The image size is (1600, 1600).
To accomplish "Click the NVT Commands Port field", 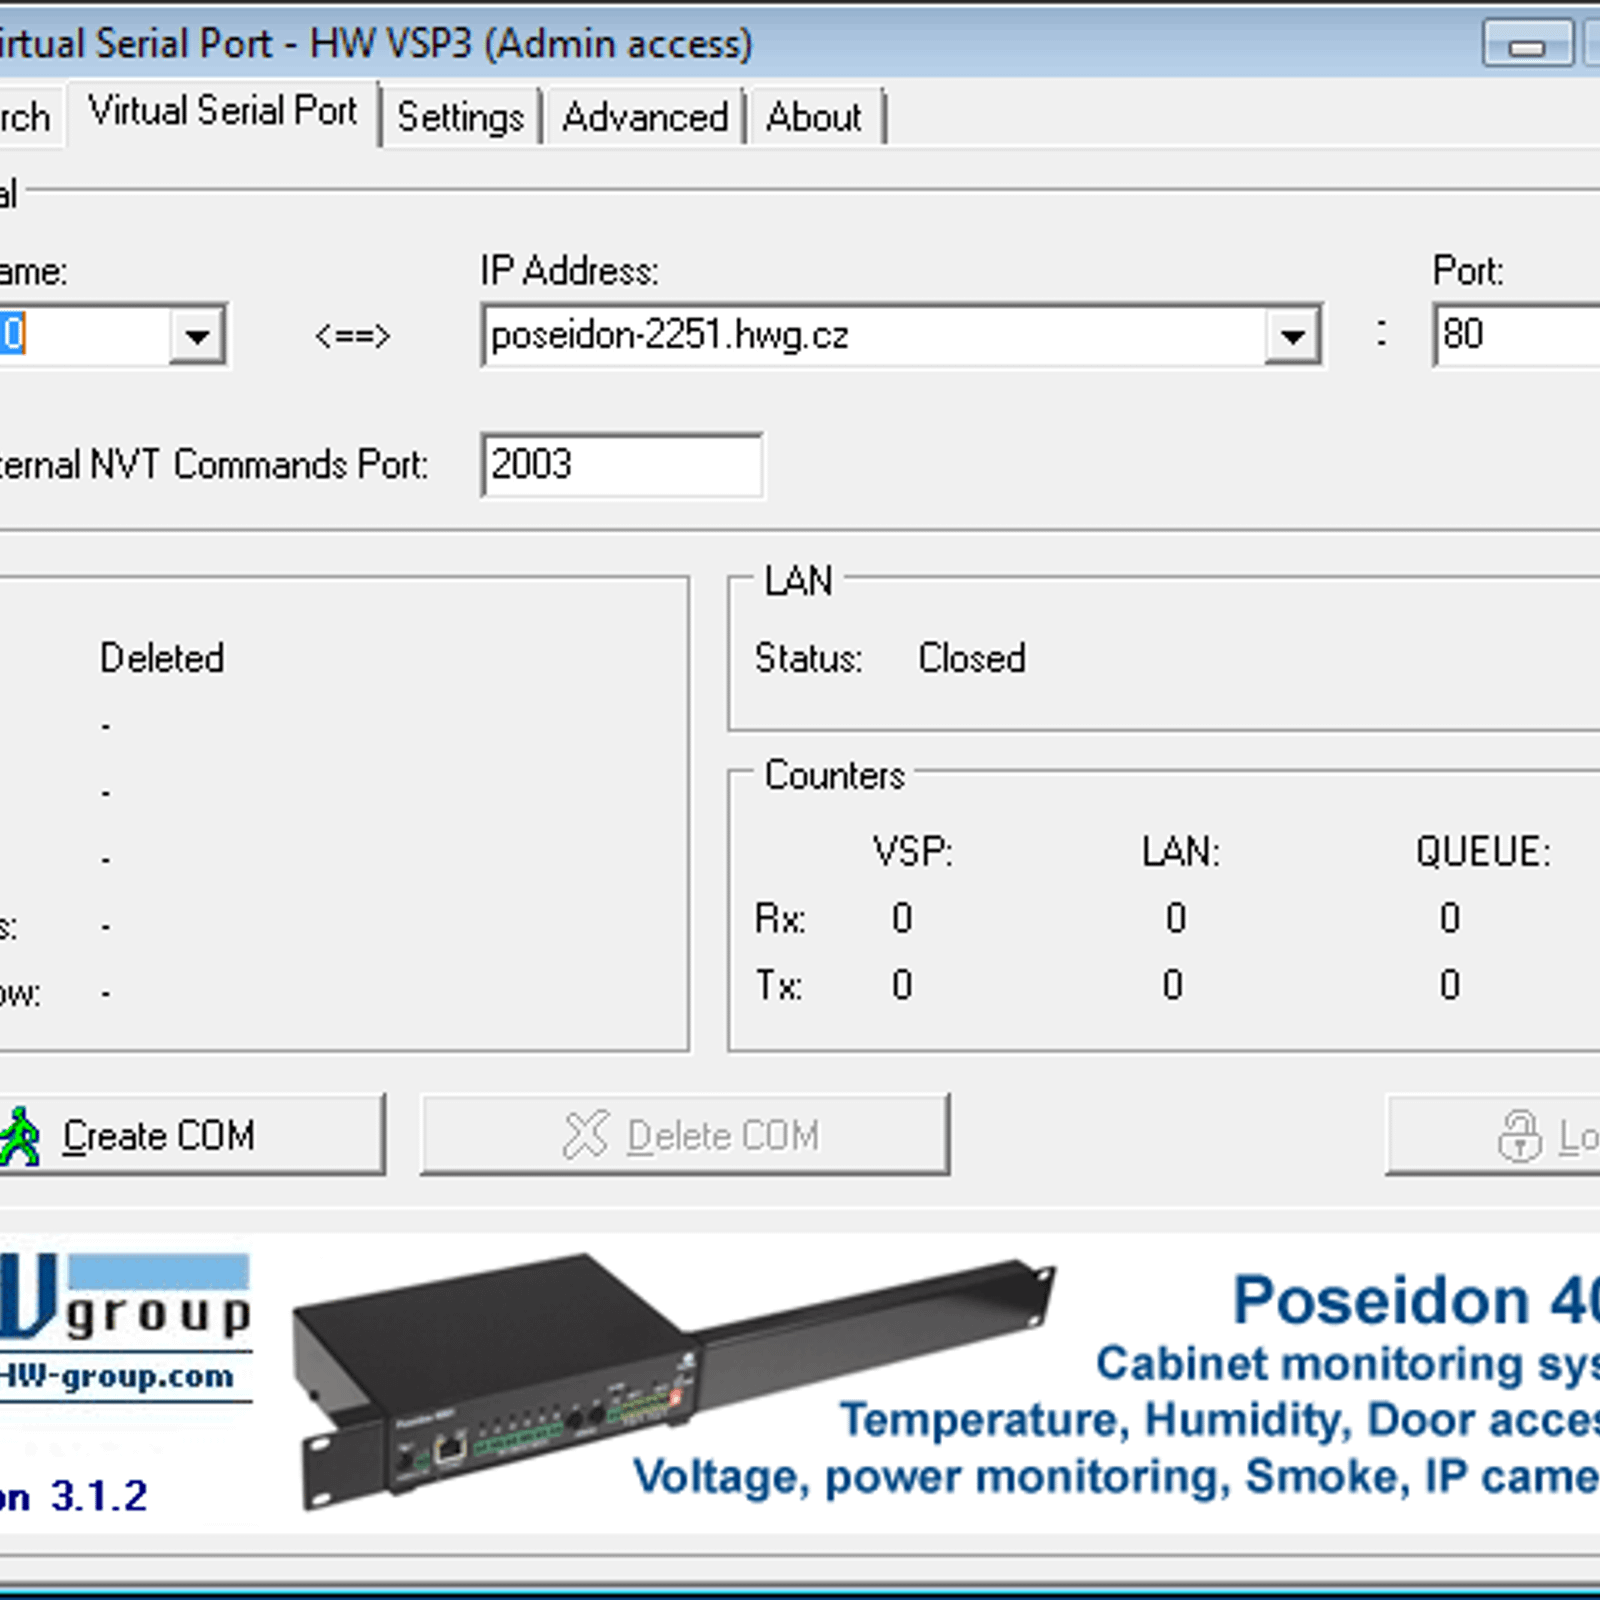I will (x=621, y=465).
